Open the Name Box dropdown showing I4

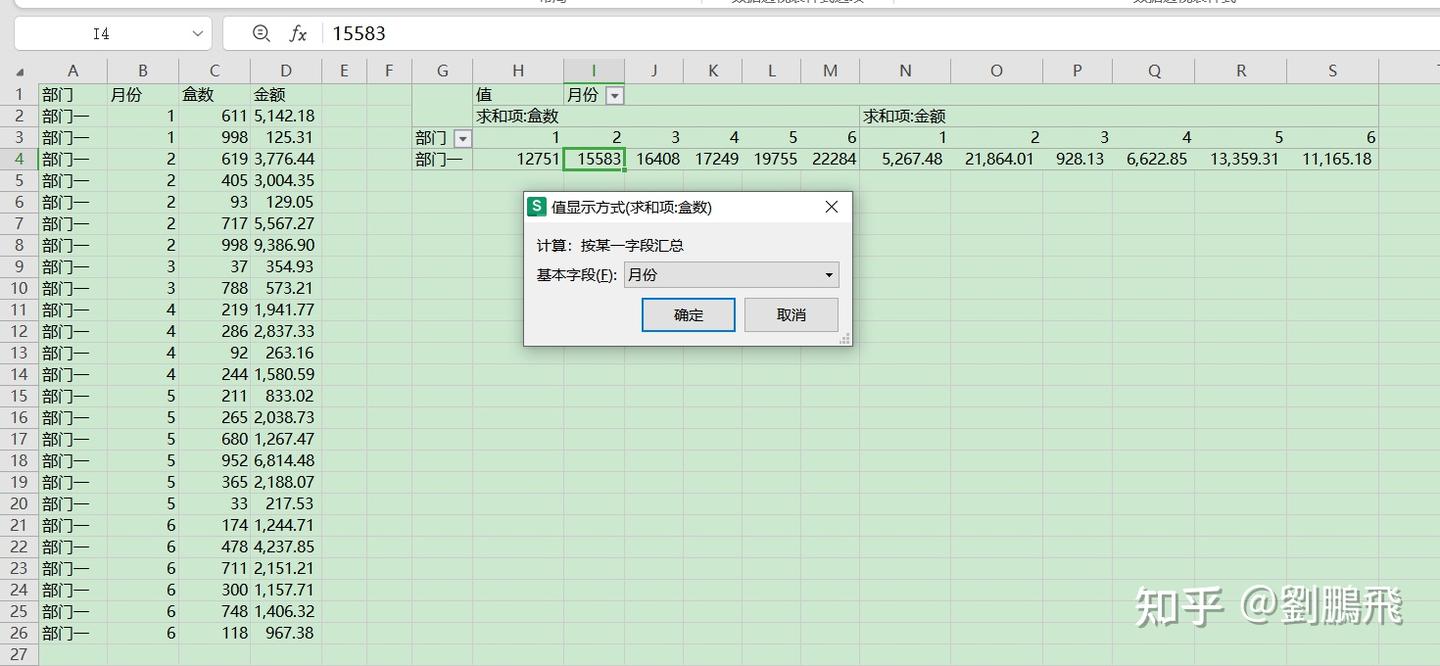pos(196,33)
